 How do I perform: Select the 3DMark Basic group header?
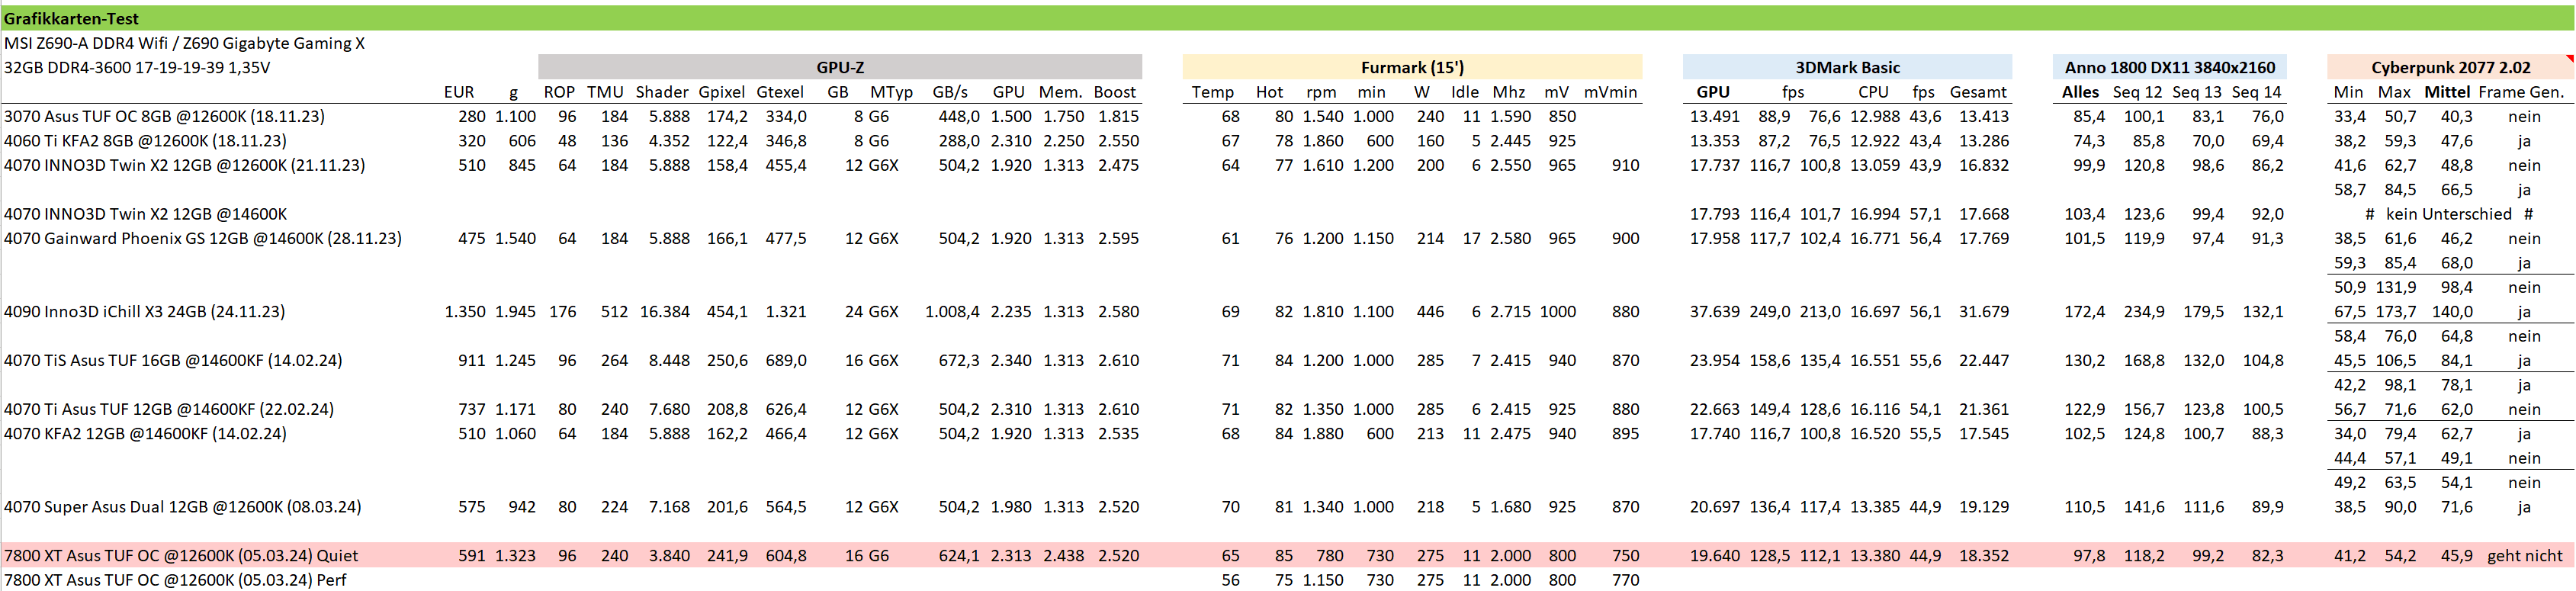[x=1846, y=67]
